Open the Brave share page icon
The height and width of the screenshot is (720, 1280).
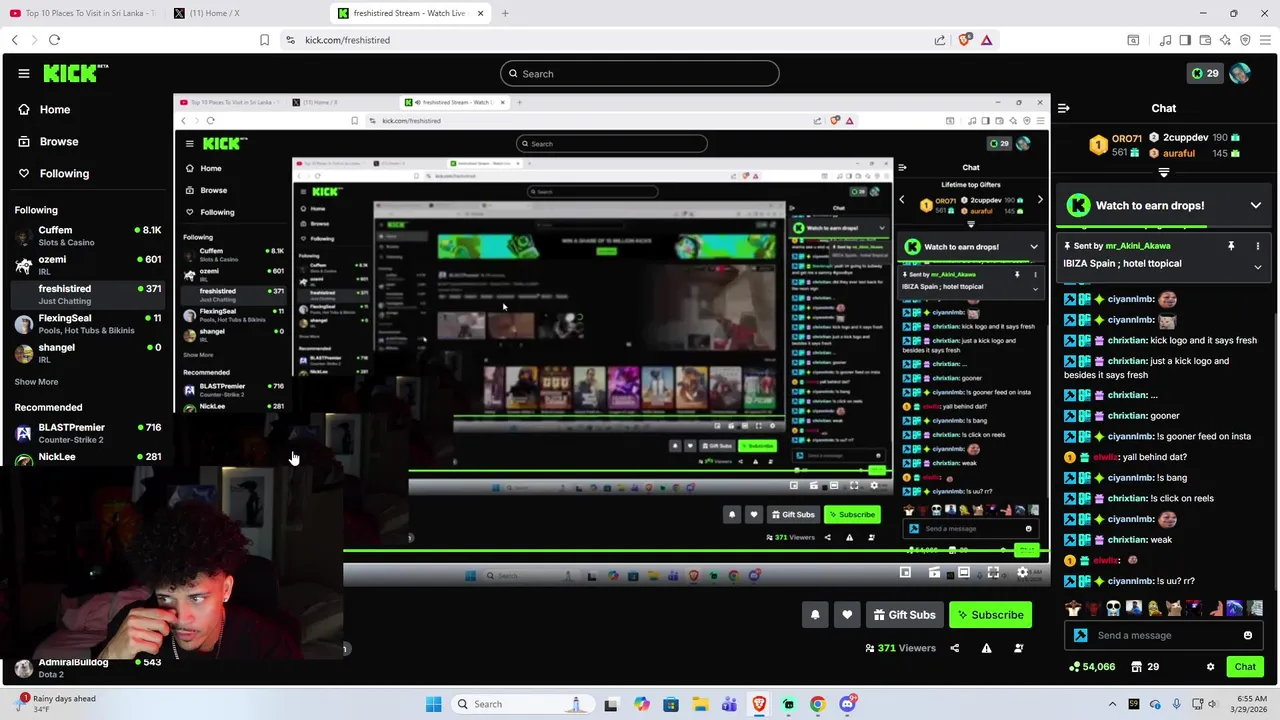pos(940,40)
